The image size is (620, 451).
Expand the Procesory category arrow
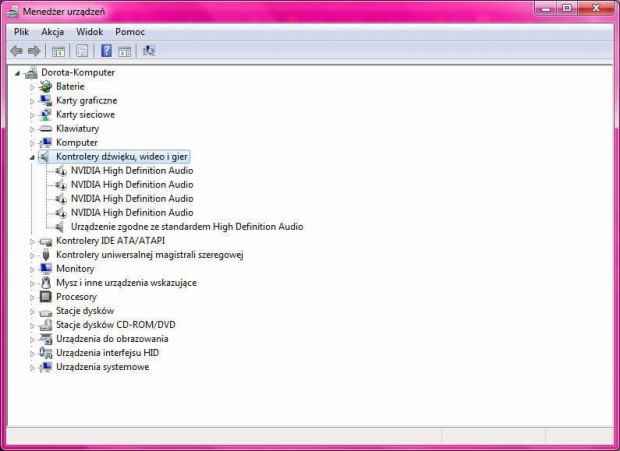coord(32,298)
